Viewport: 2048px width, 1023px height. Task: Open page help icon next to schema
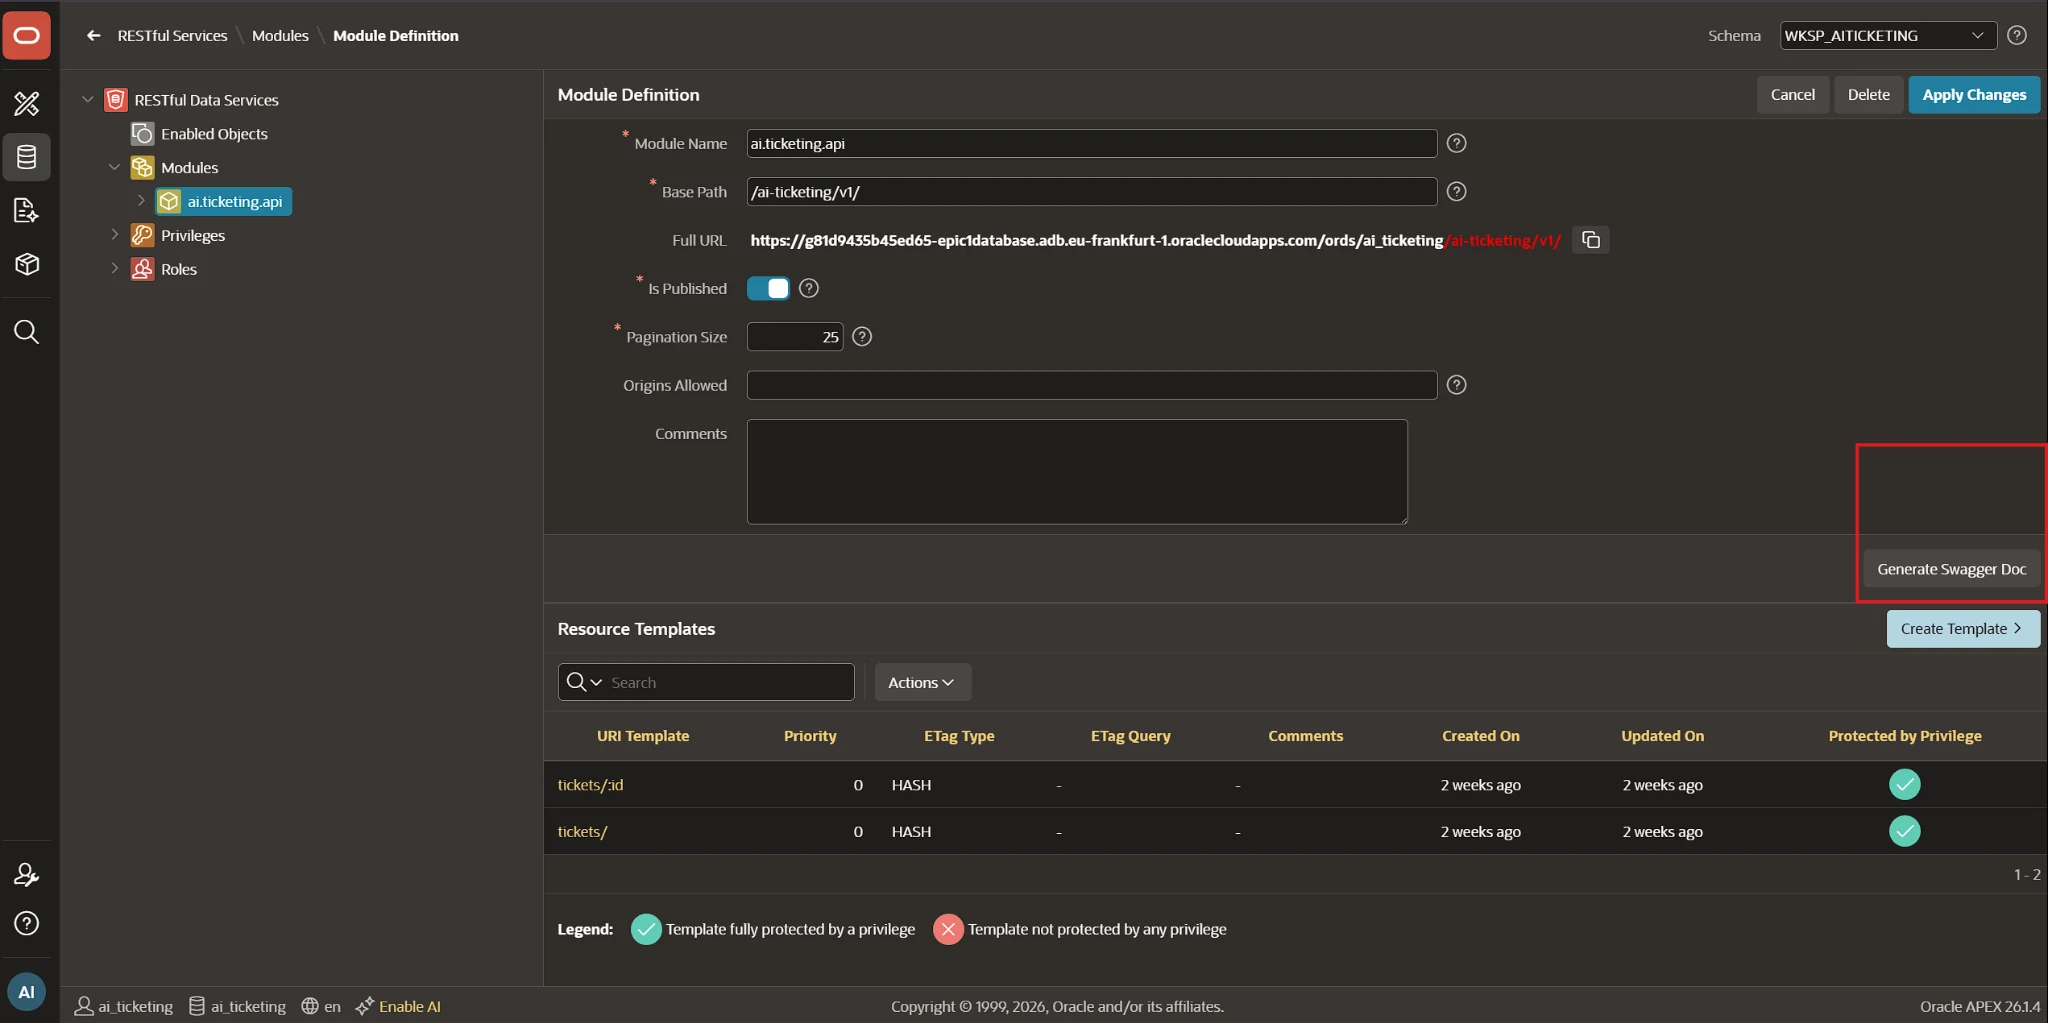coord(2017,35)
